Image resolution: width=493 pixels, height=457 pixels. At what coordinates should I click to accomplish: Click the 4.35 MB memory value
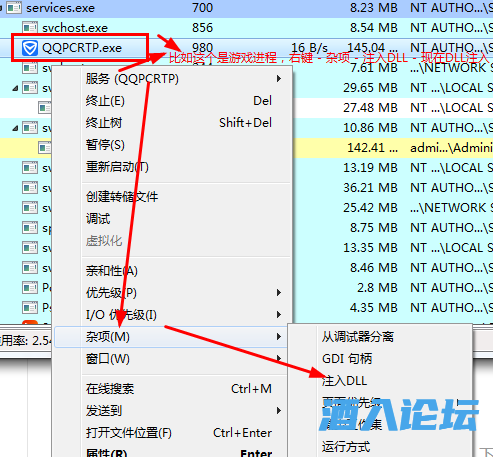click(374, 308)
